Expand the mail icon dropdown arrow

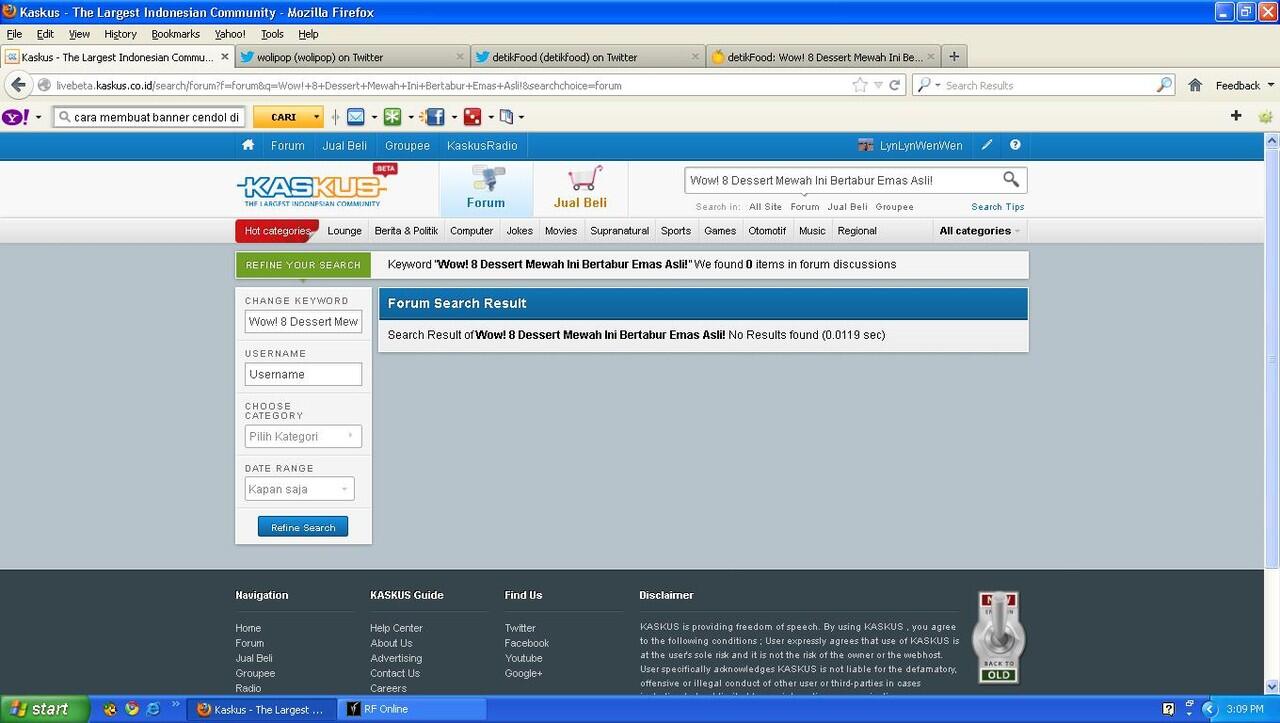[x=374, y=117]
